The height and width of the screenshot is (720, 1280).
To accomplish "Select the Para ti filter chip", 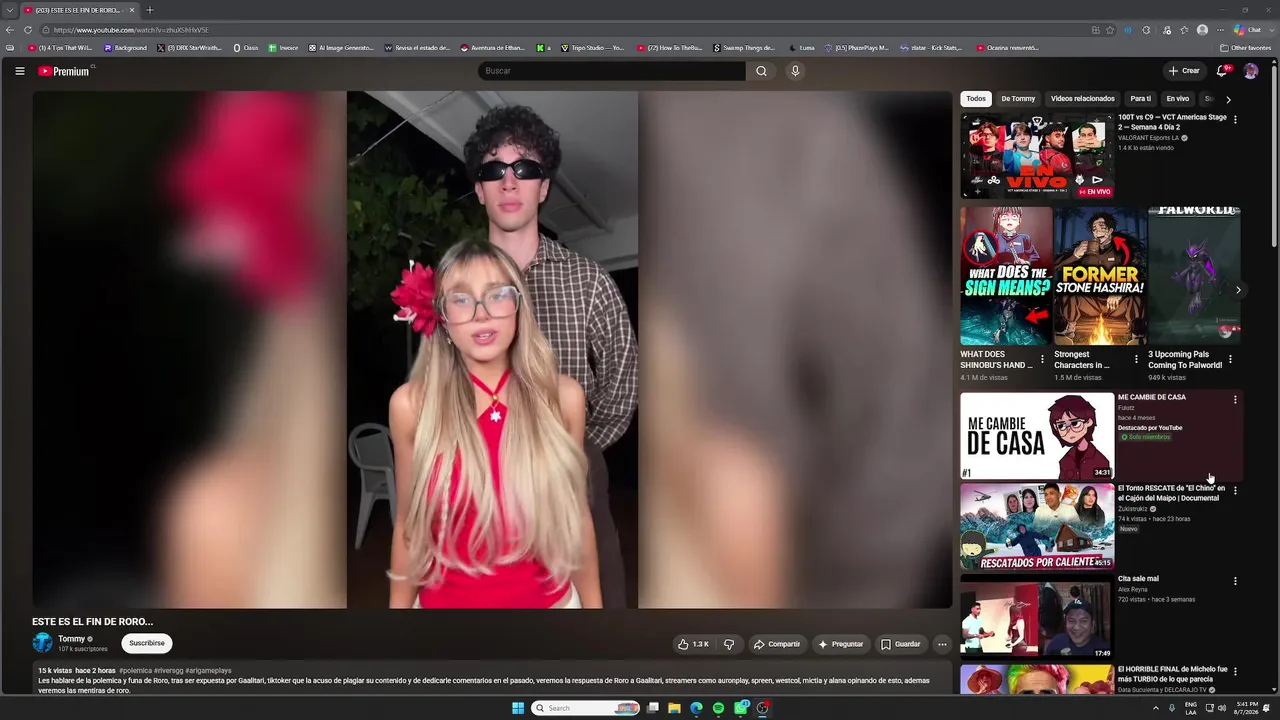I will [1141, 99].
